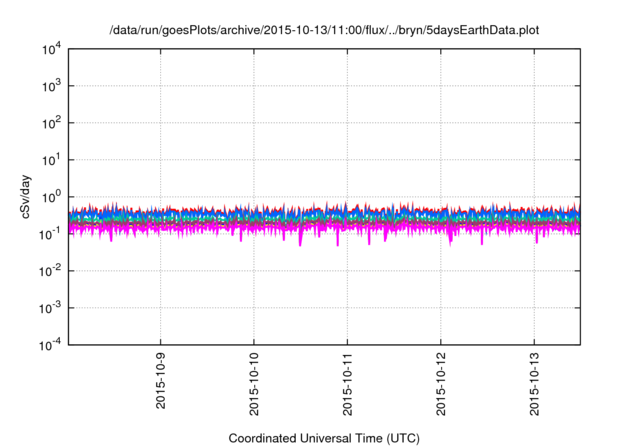Image resolution: width=640 pixels, height=448 pixels.
Task: Click the 10^-4 y-axis tick label
Action: point(50,345)
